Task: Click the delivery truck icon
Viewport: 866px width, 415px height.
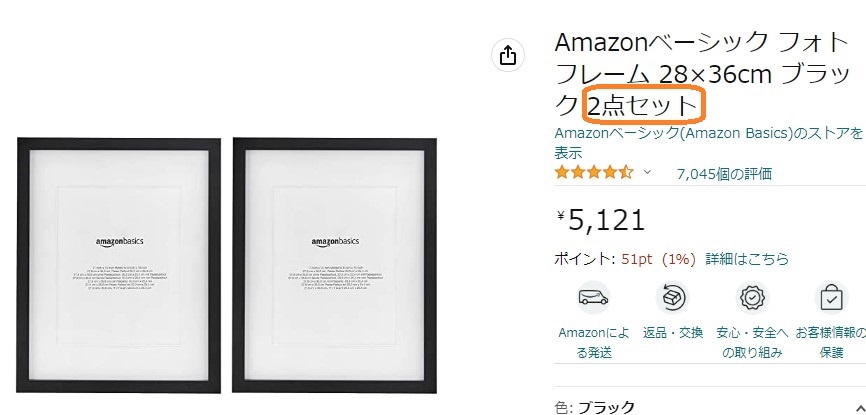Action: [593, 298]
